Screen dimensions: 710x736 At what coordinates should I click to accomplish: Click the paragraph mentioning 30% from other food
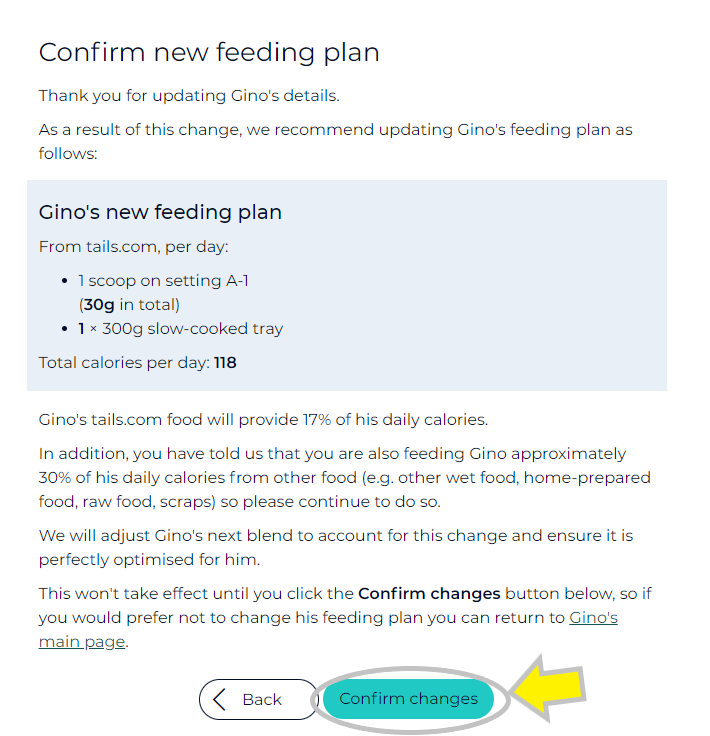coord(344,477)
